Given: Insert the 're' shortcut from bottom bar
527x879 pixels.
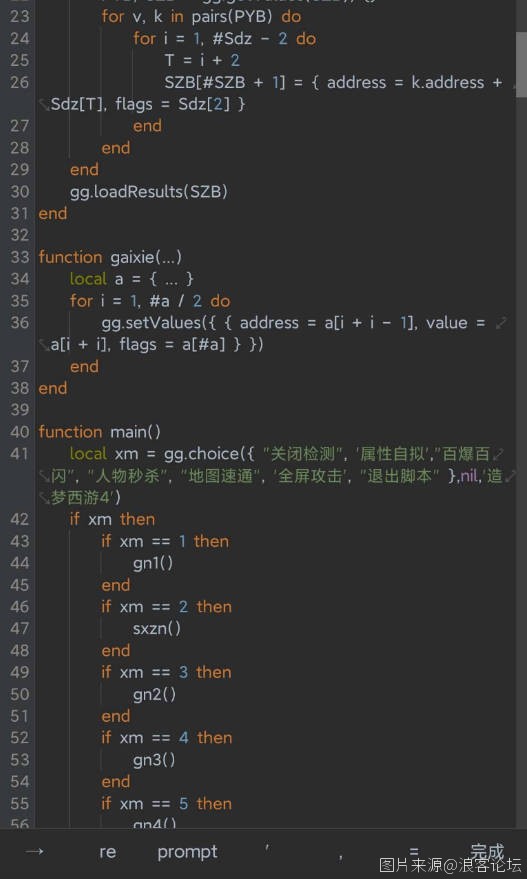Looking at the screenshot, I should point(108,852).
